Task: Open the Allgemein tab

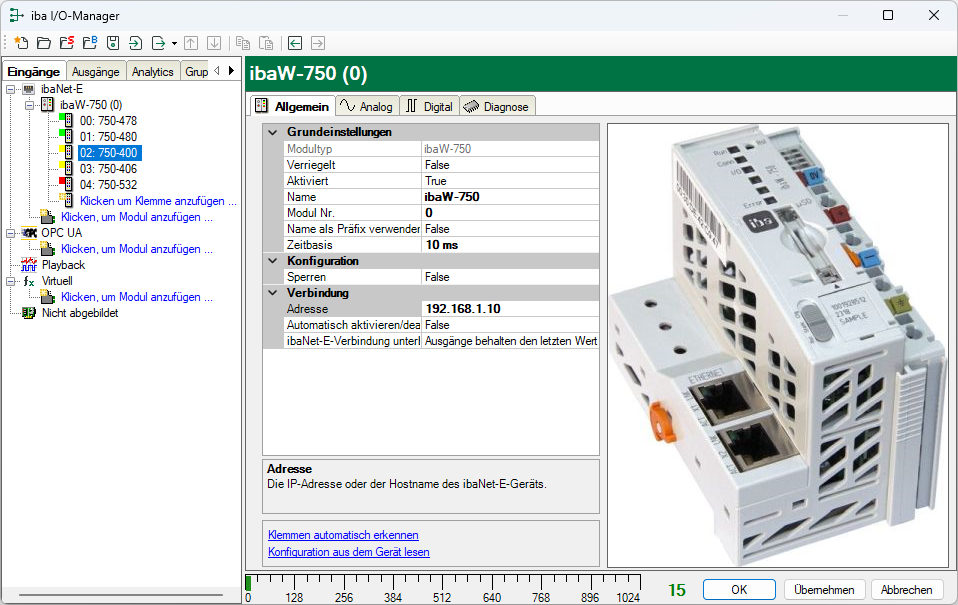Action: [293, 106]
